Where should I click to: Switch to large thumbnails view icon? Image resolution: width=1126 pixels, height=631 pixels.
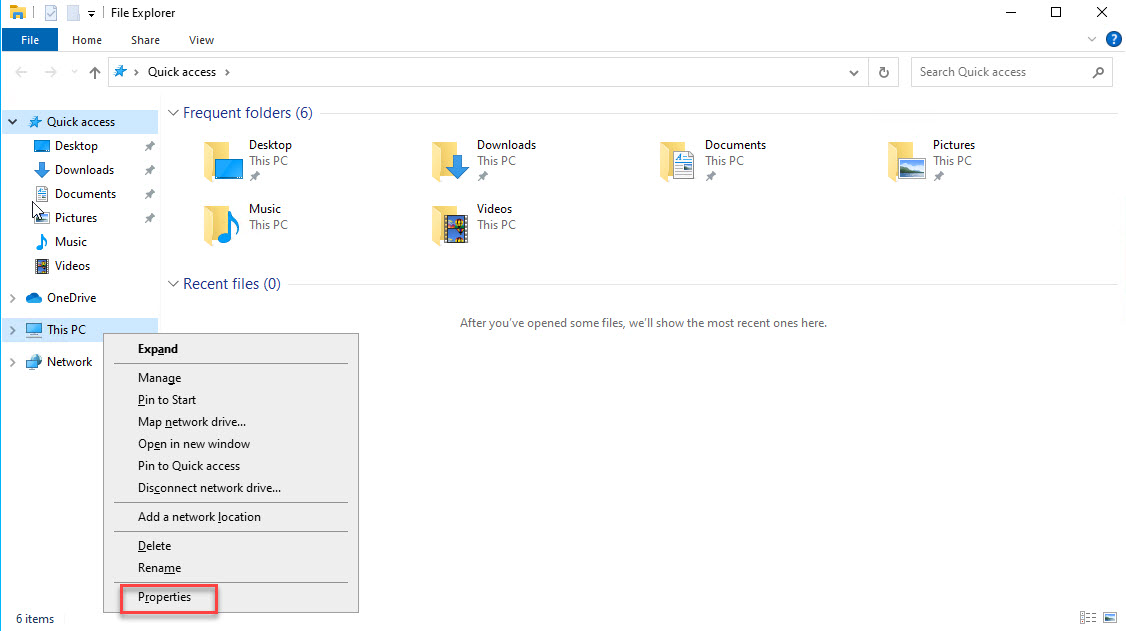1109,618
